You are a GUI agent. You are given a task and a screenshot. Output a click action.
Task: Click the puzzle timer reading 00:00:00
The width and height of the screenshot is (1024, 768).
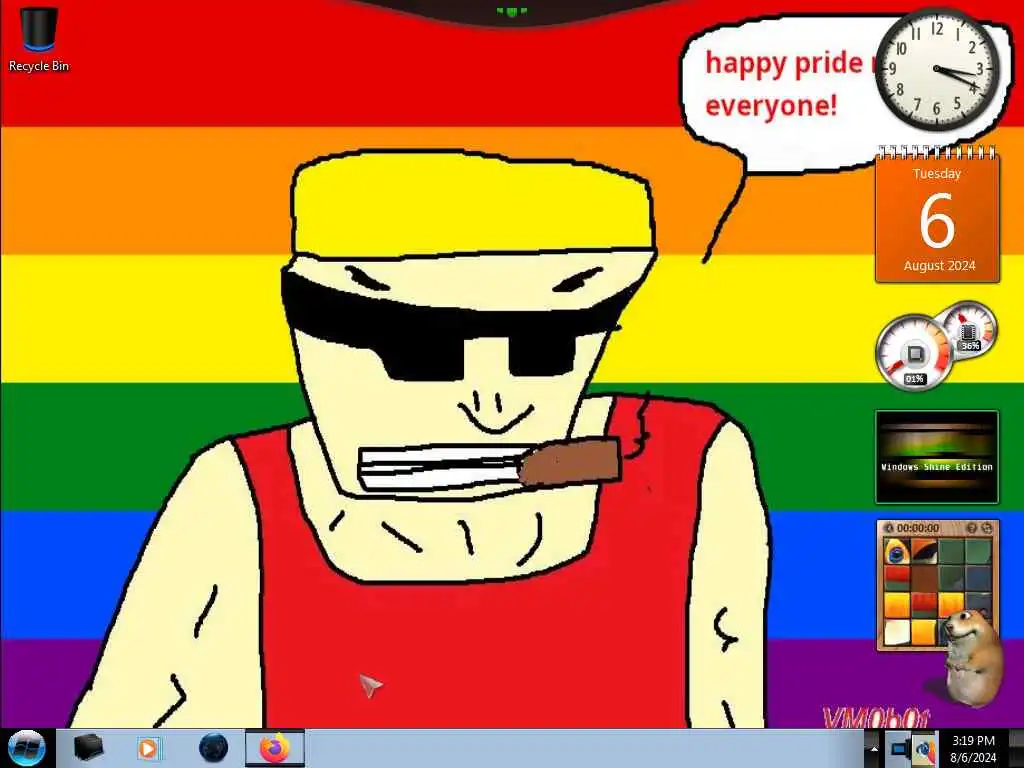click(x=918, y=528)
